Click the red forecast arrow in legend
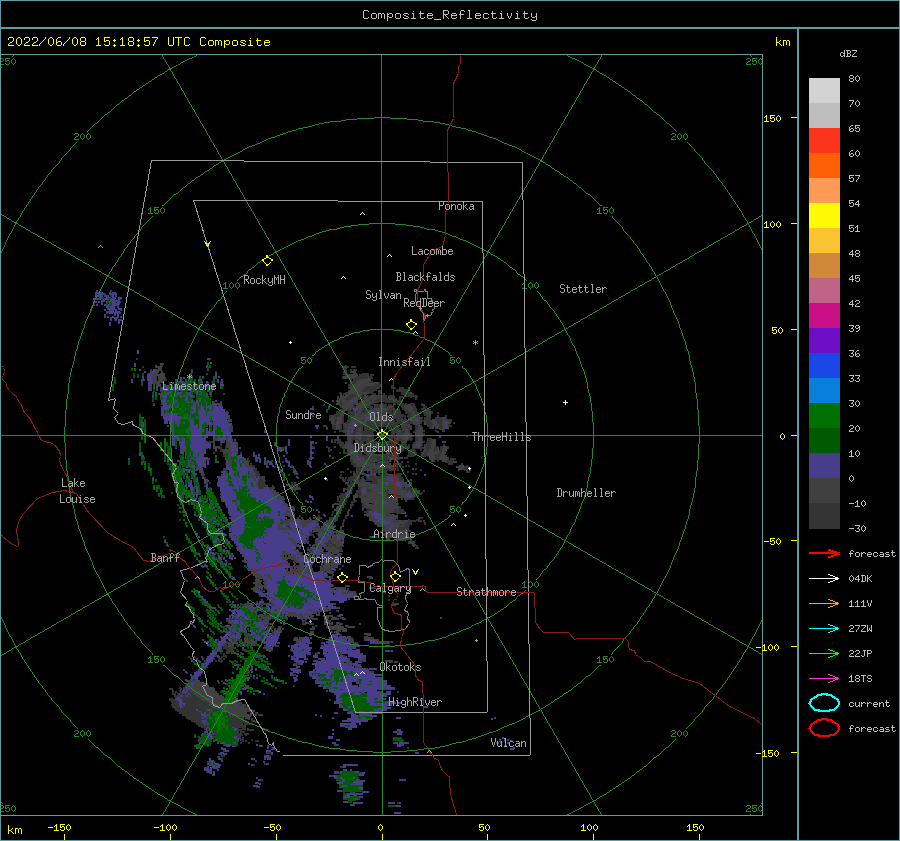The width and height of the screenshot is (900, 841). 824,553
